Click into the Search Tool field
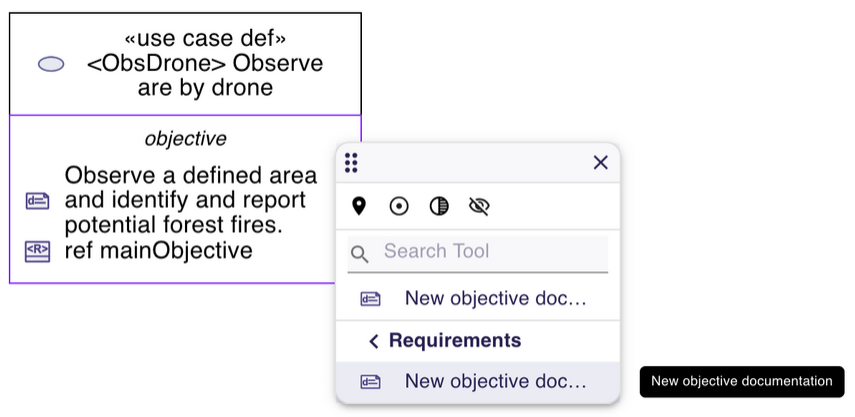Image resolution: width=855 pixels, height=417 pixels. [490, 252]
